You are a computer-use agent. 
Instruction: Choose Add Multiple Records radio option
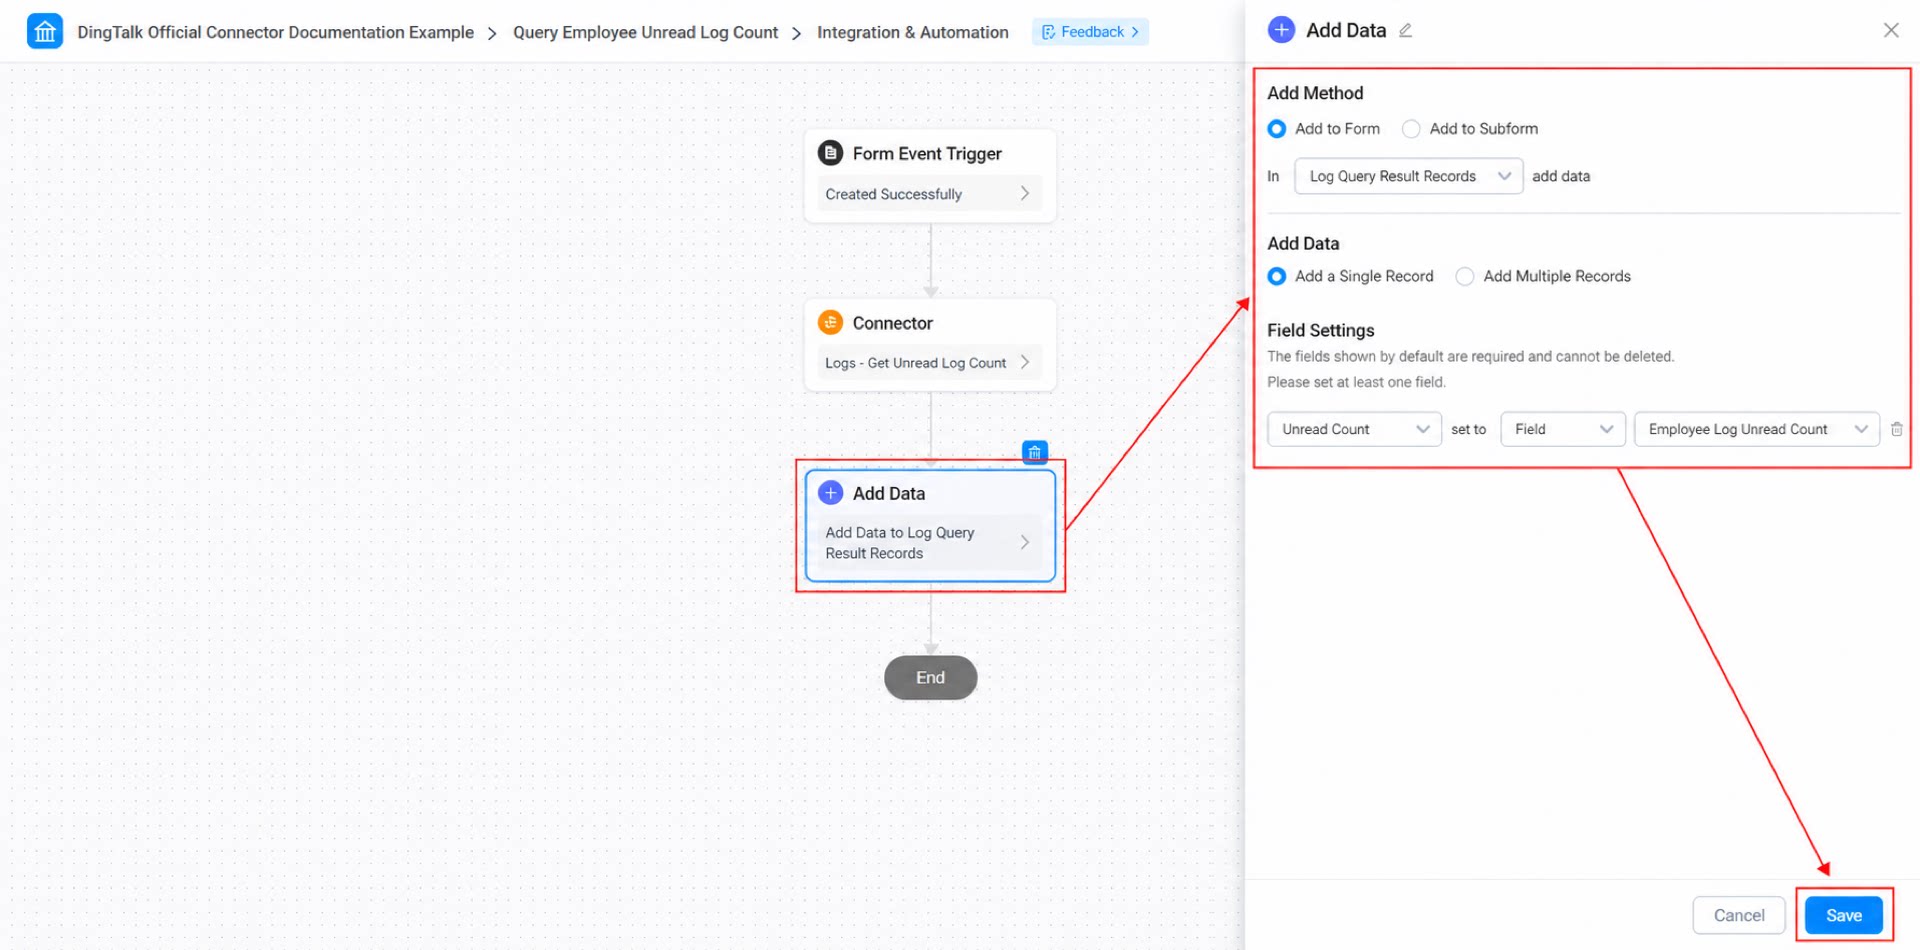point(1465,277)
